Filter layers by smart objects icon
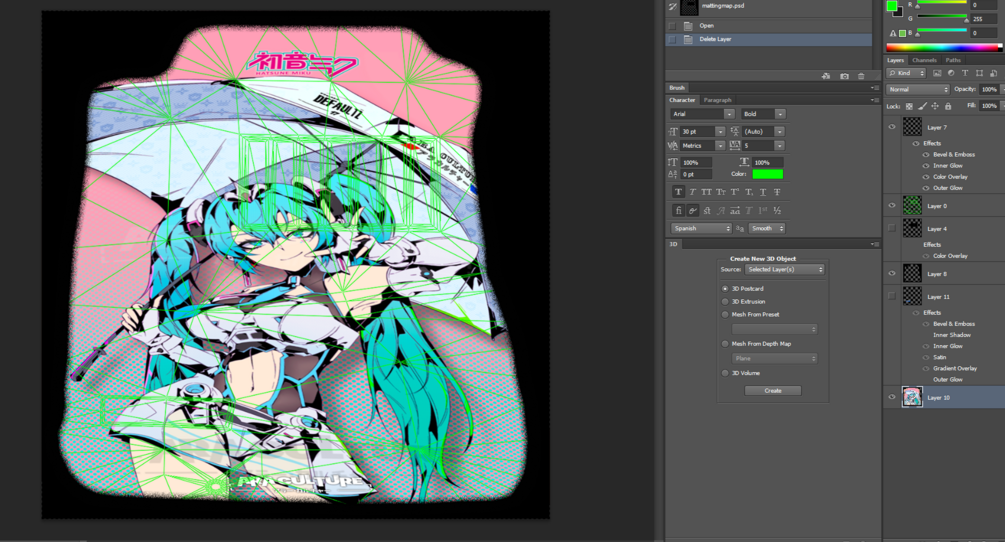This screenshot has height=542, width=1005. (993, 73)
